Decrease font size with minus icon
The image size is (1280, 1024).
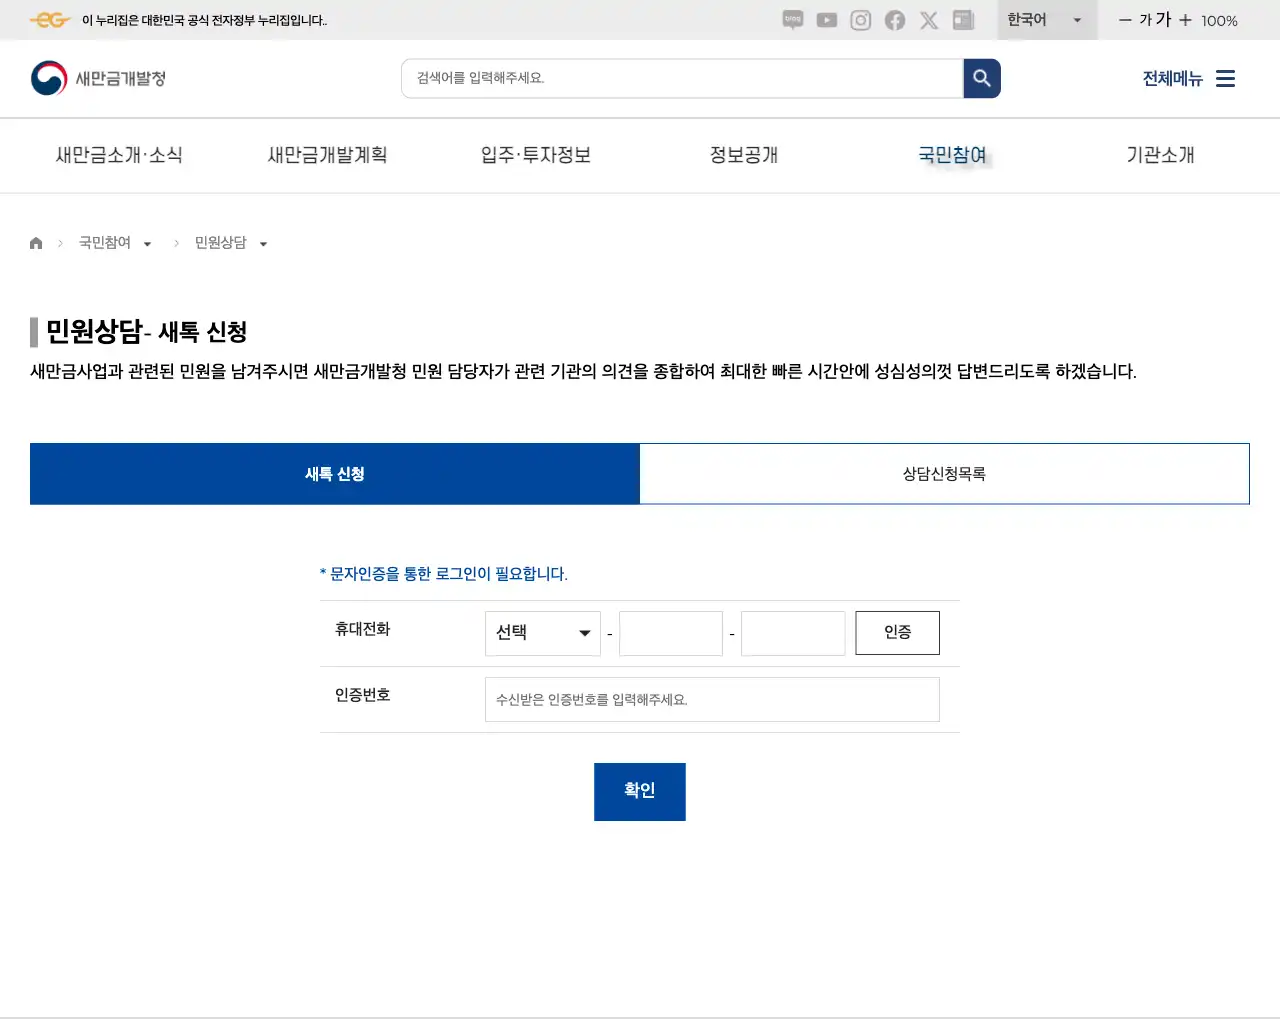[x=1125, y=20]
